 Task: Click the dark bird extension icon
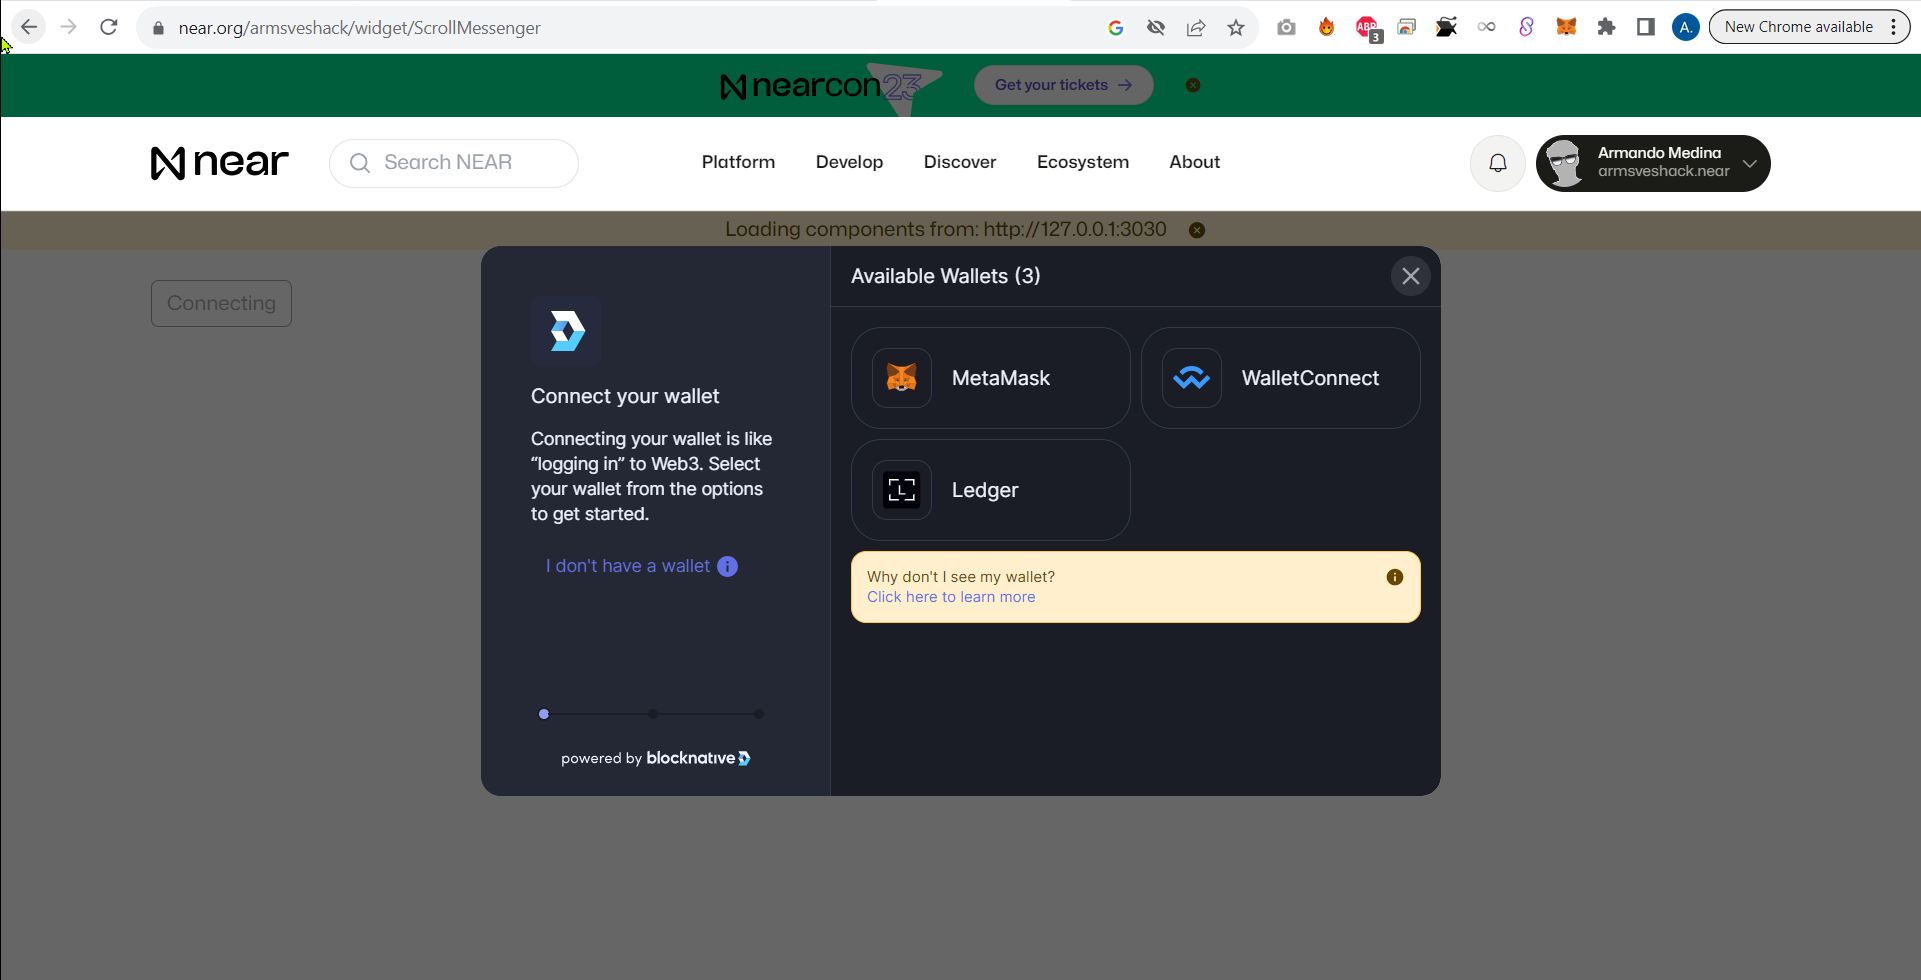point(1446,27)
